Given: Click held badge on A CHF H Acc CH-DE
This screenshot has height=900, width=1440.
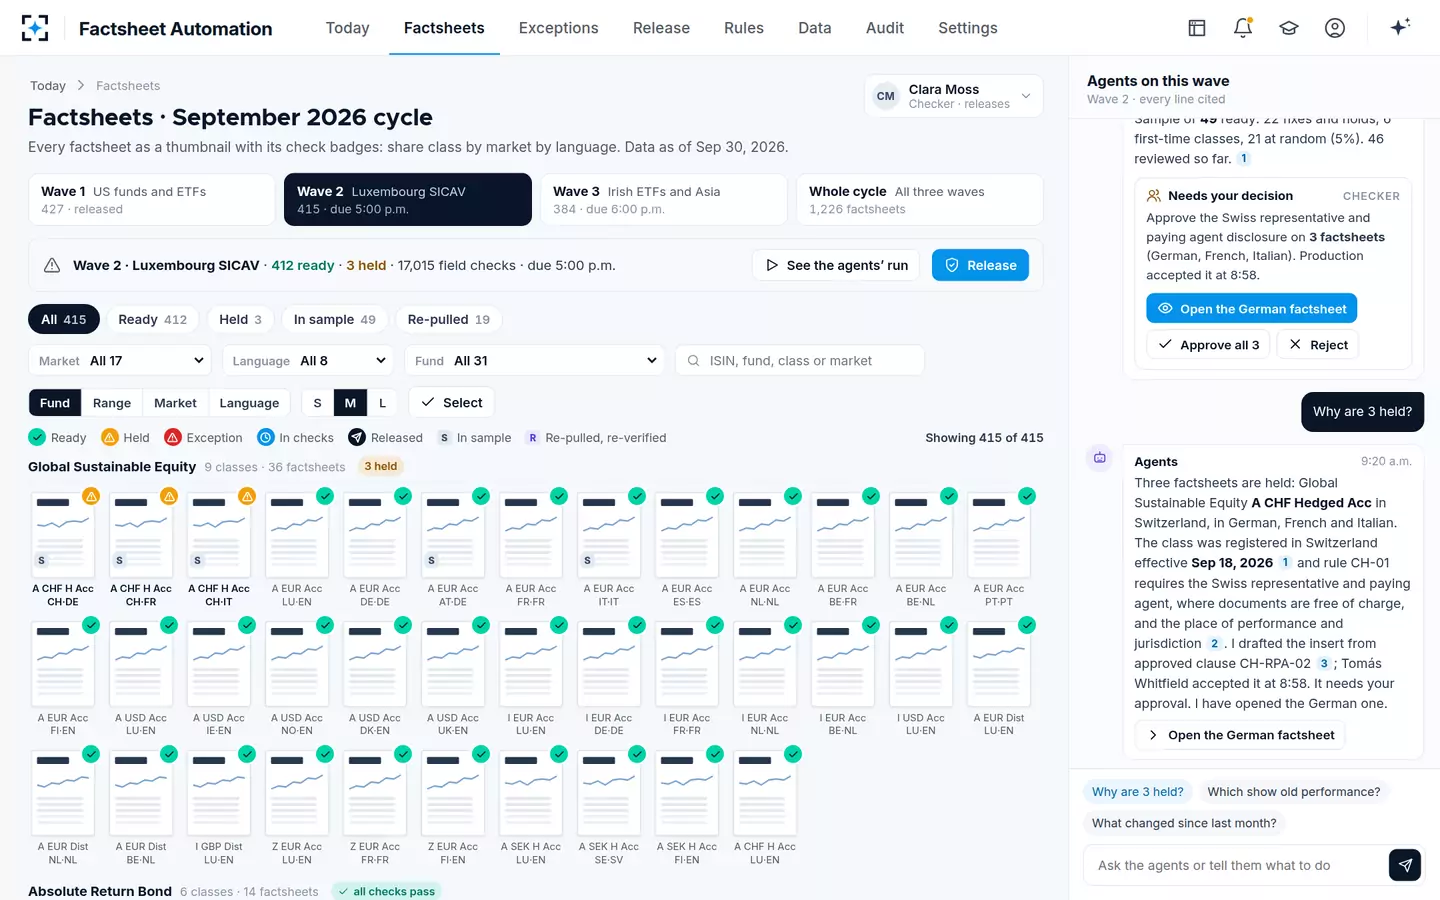Looking at the screenshot, I should click(91, 496).
